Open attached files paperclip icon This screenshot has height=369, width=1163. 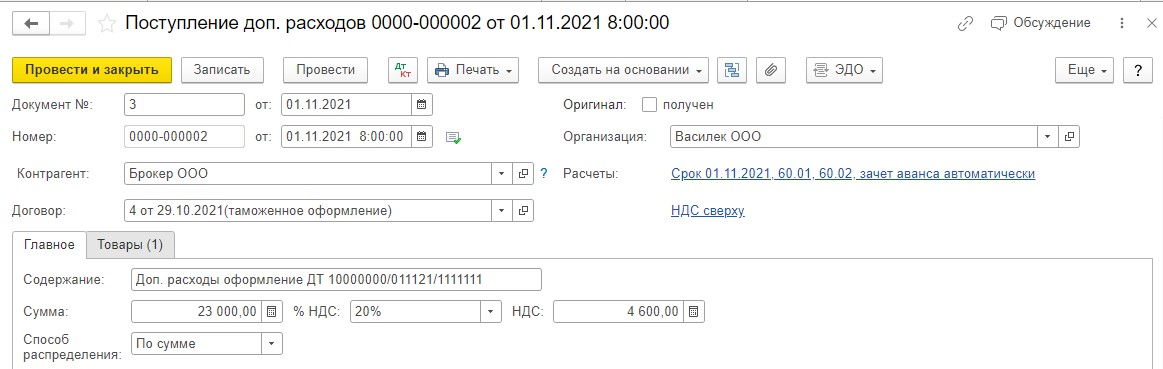click(x=771, y=70)
